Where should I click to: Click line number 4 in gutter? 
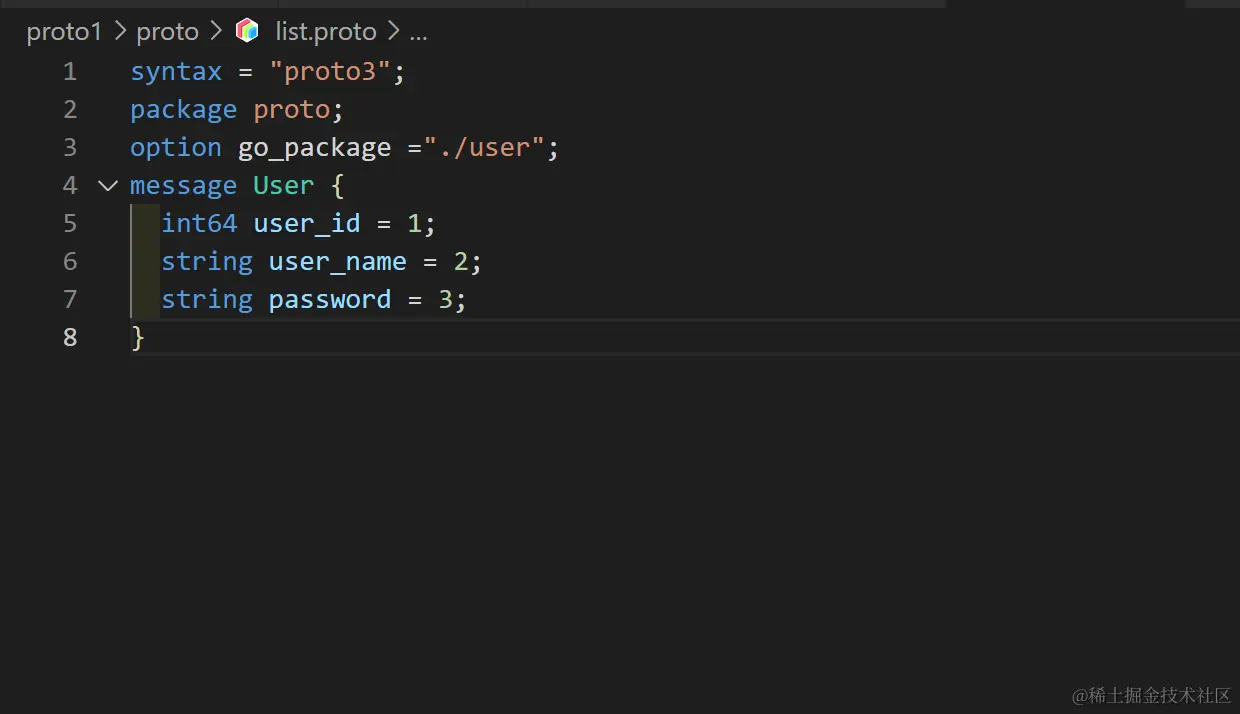pos(70,185)
